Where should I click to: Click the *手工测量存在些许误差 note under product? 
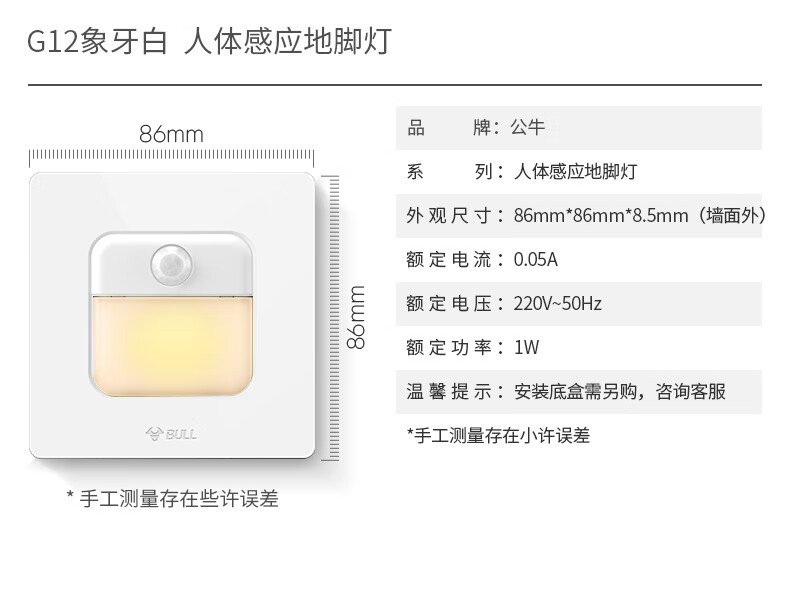(172, 499)
